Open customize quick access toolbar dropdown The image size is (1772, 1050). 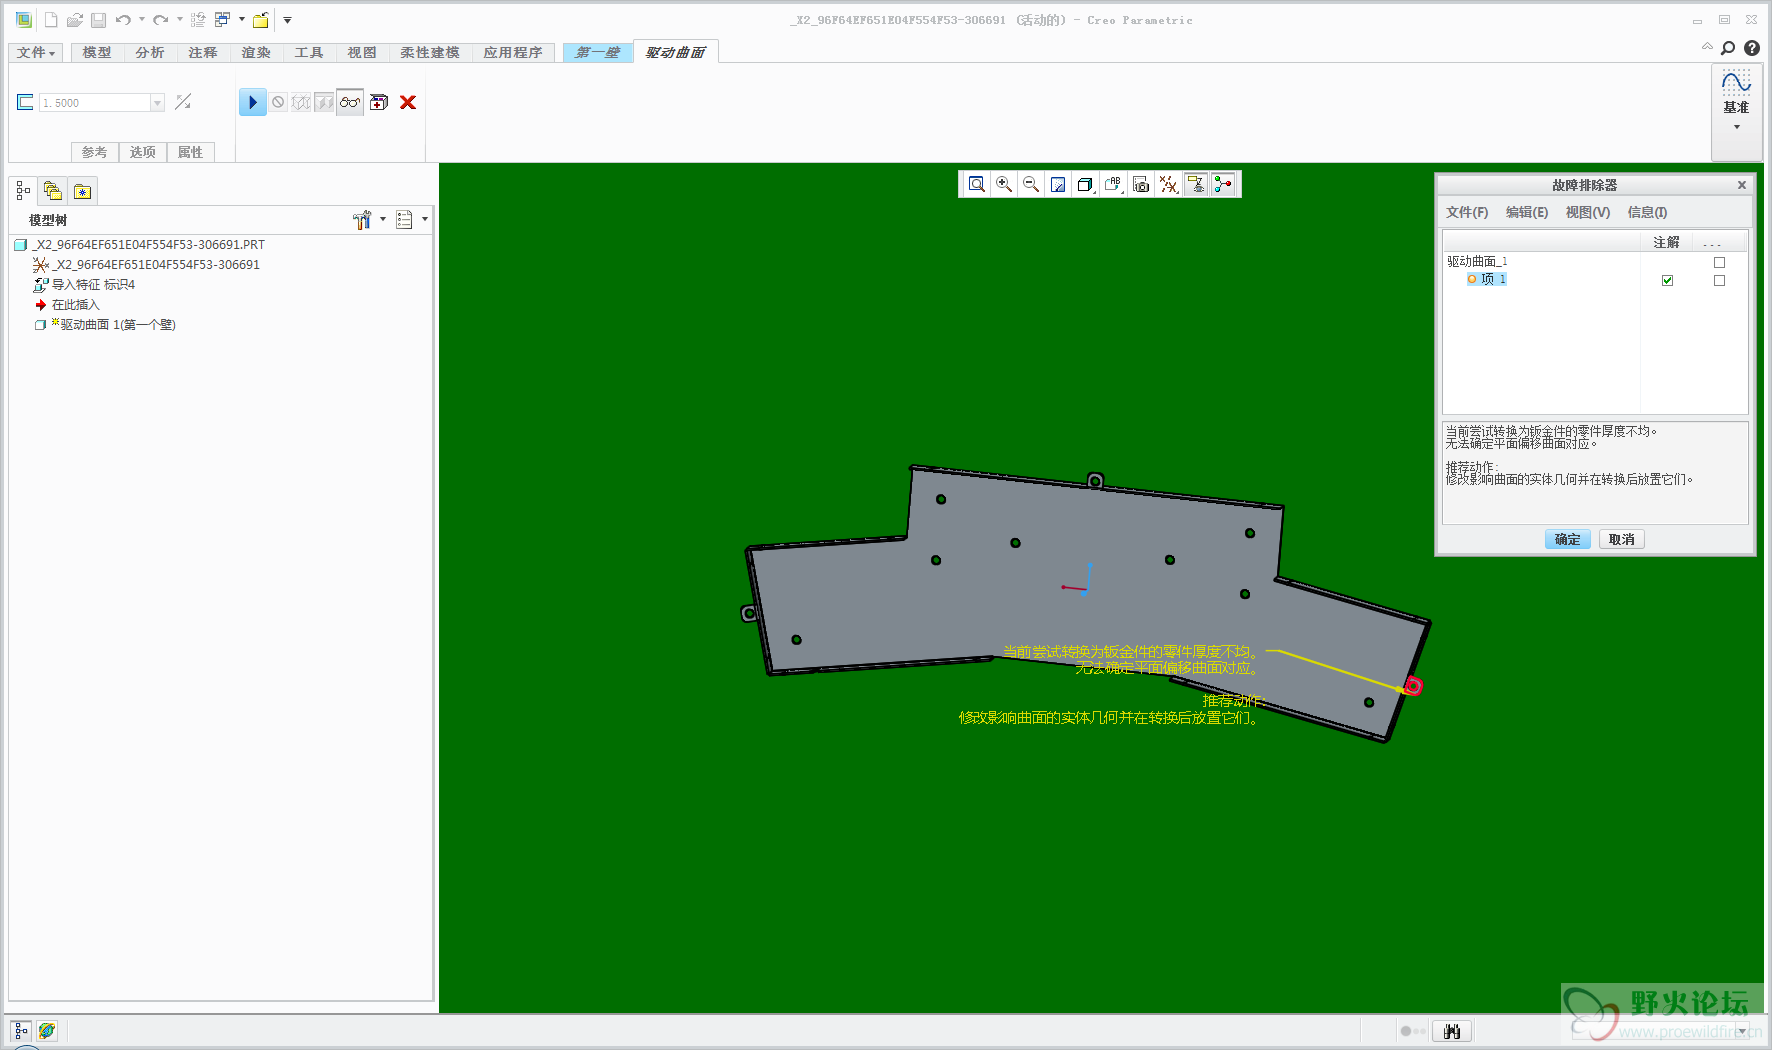[287, 20]
